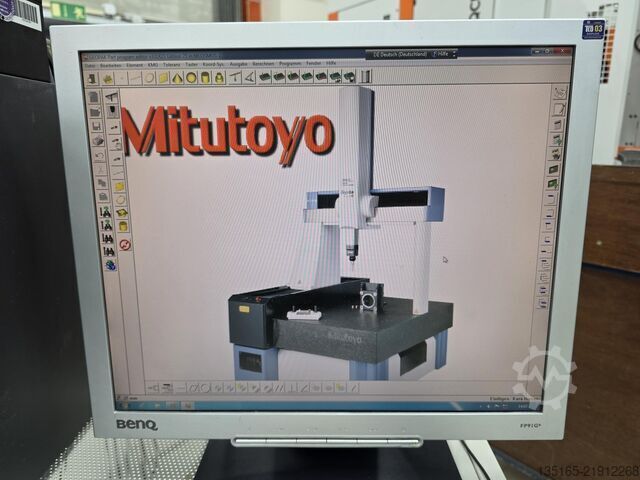Click the top icon in the right toolbar

(x=560, y=93)
